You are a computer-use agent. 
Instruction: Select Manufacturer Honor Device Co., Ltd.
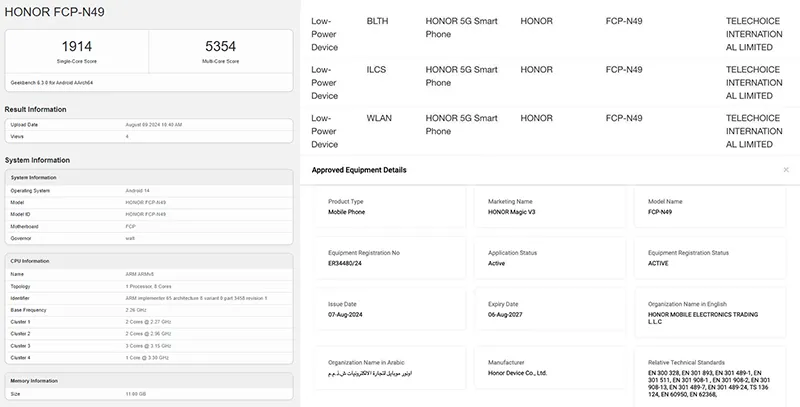tap(517, 373)
